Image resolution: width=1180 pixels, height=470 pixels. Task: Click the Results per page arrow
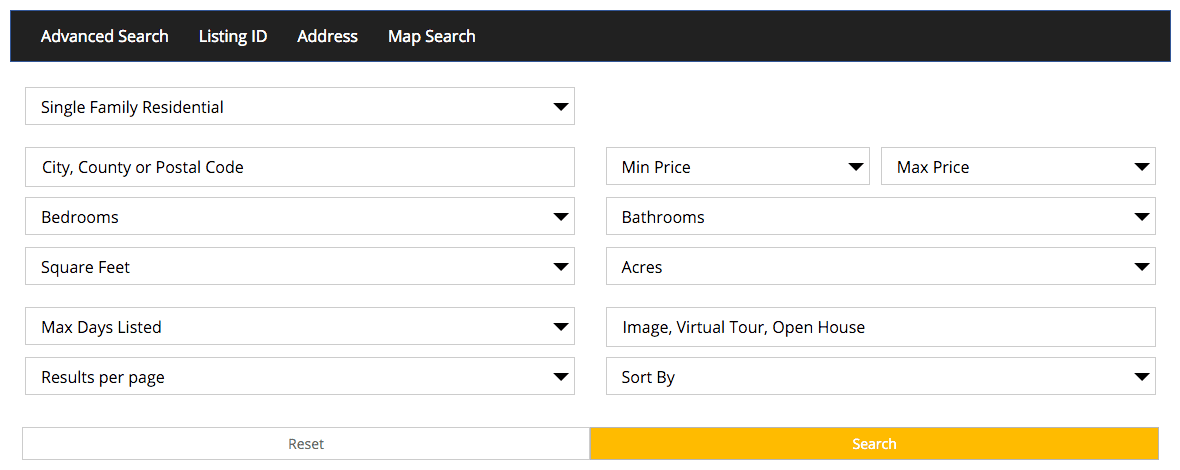pyautogui.click(x=561, y=377)
